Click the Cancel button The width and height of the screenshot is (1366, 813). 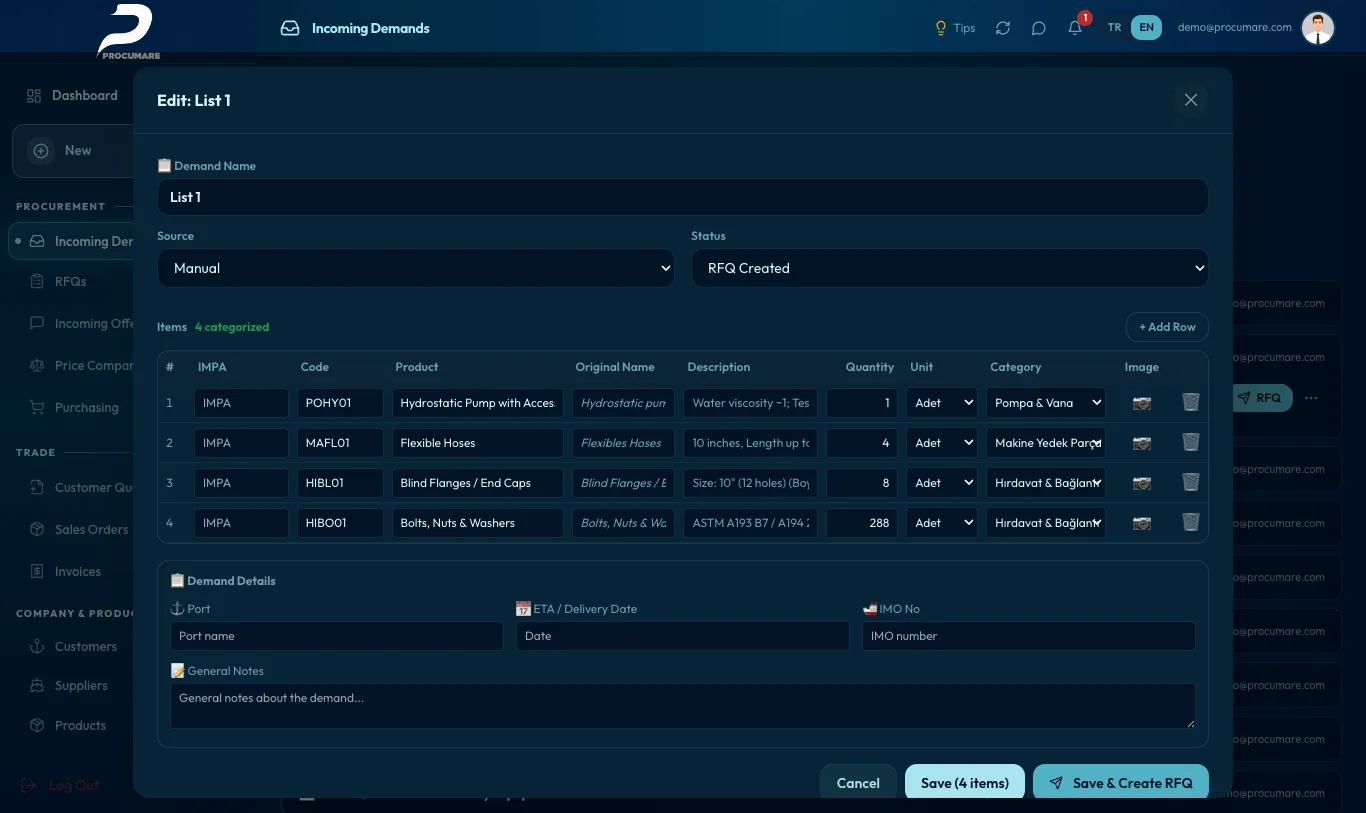pyautogui.click(x=858, y=783)
